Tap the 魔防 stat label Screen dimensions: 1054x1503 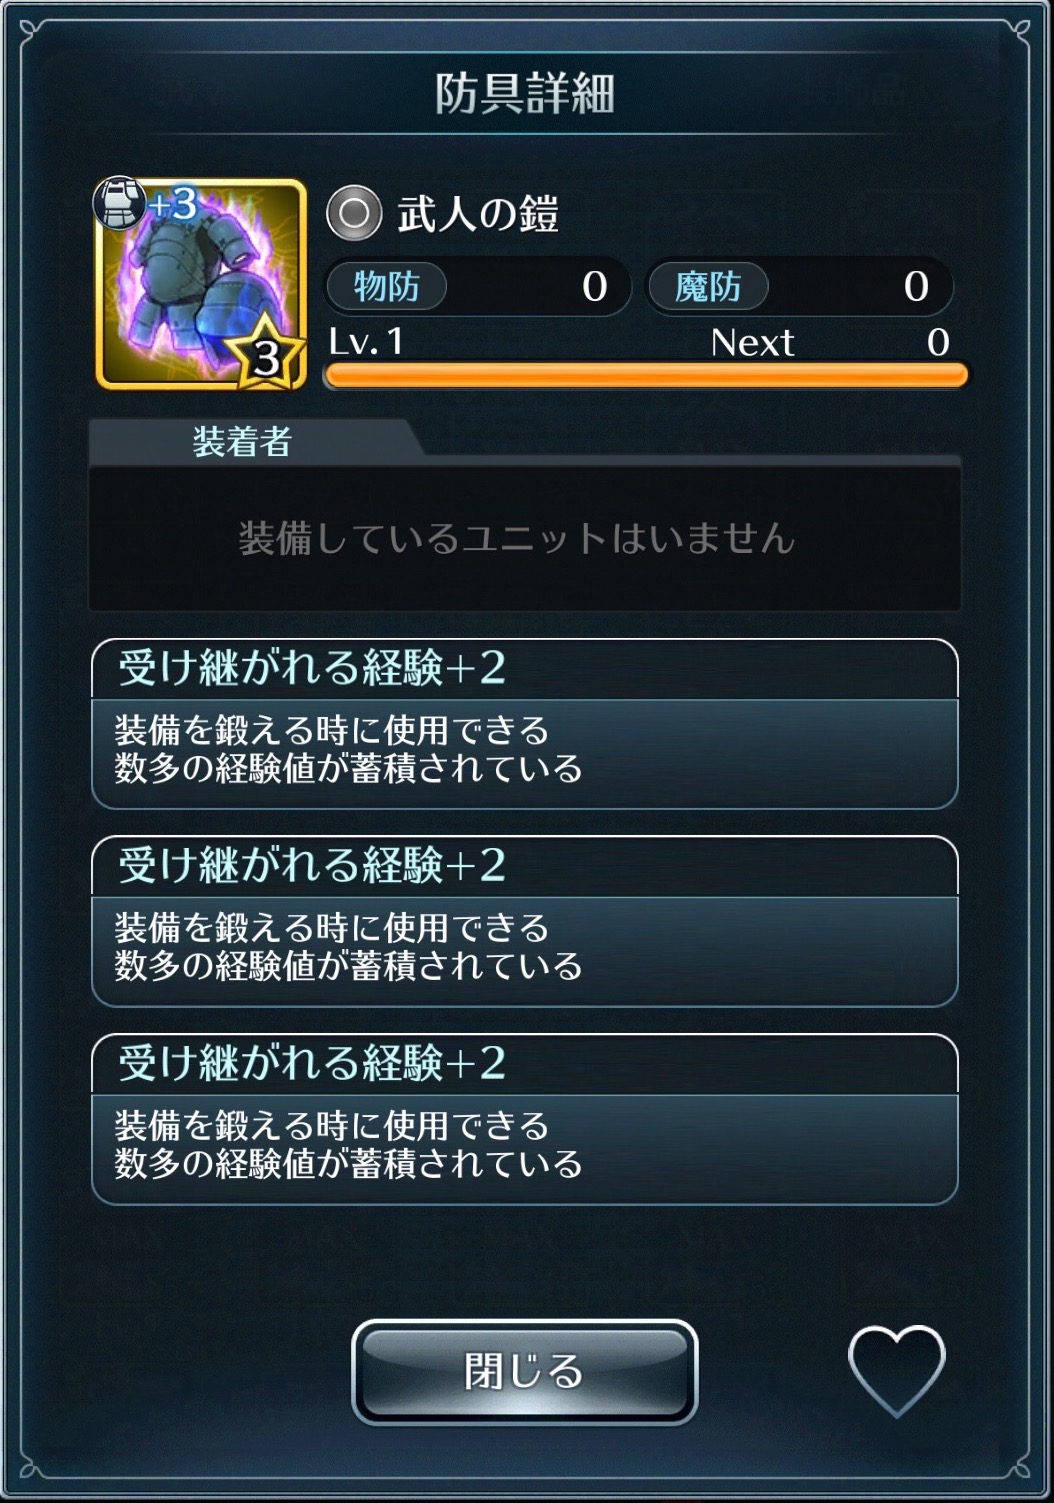coord(708,287)
